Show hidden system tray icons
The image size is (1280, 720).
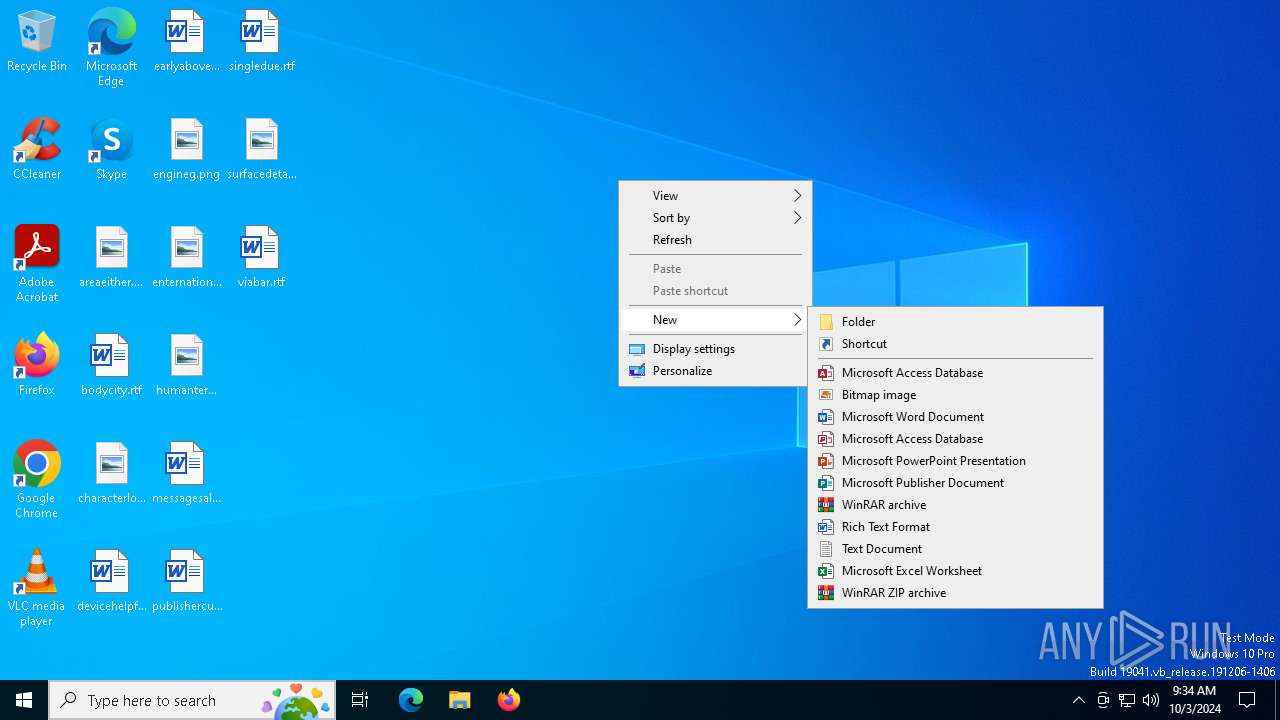tap(1078, 700)
